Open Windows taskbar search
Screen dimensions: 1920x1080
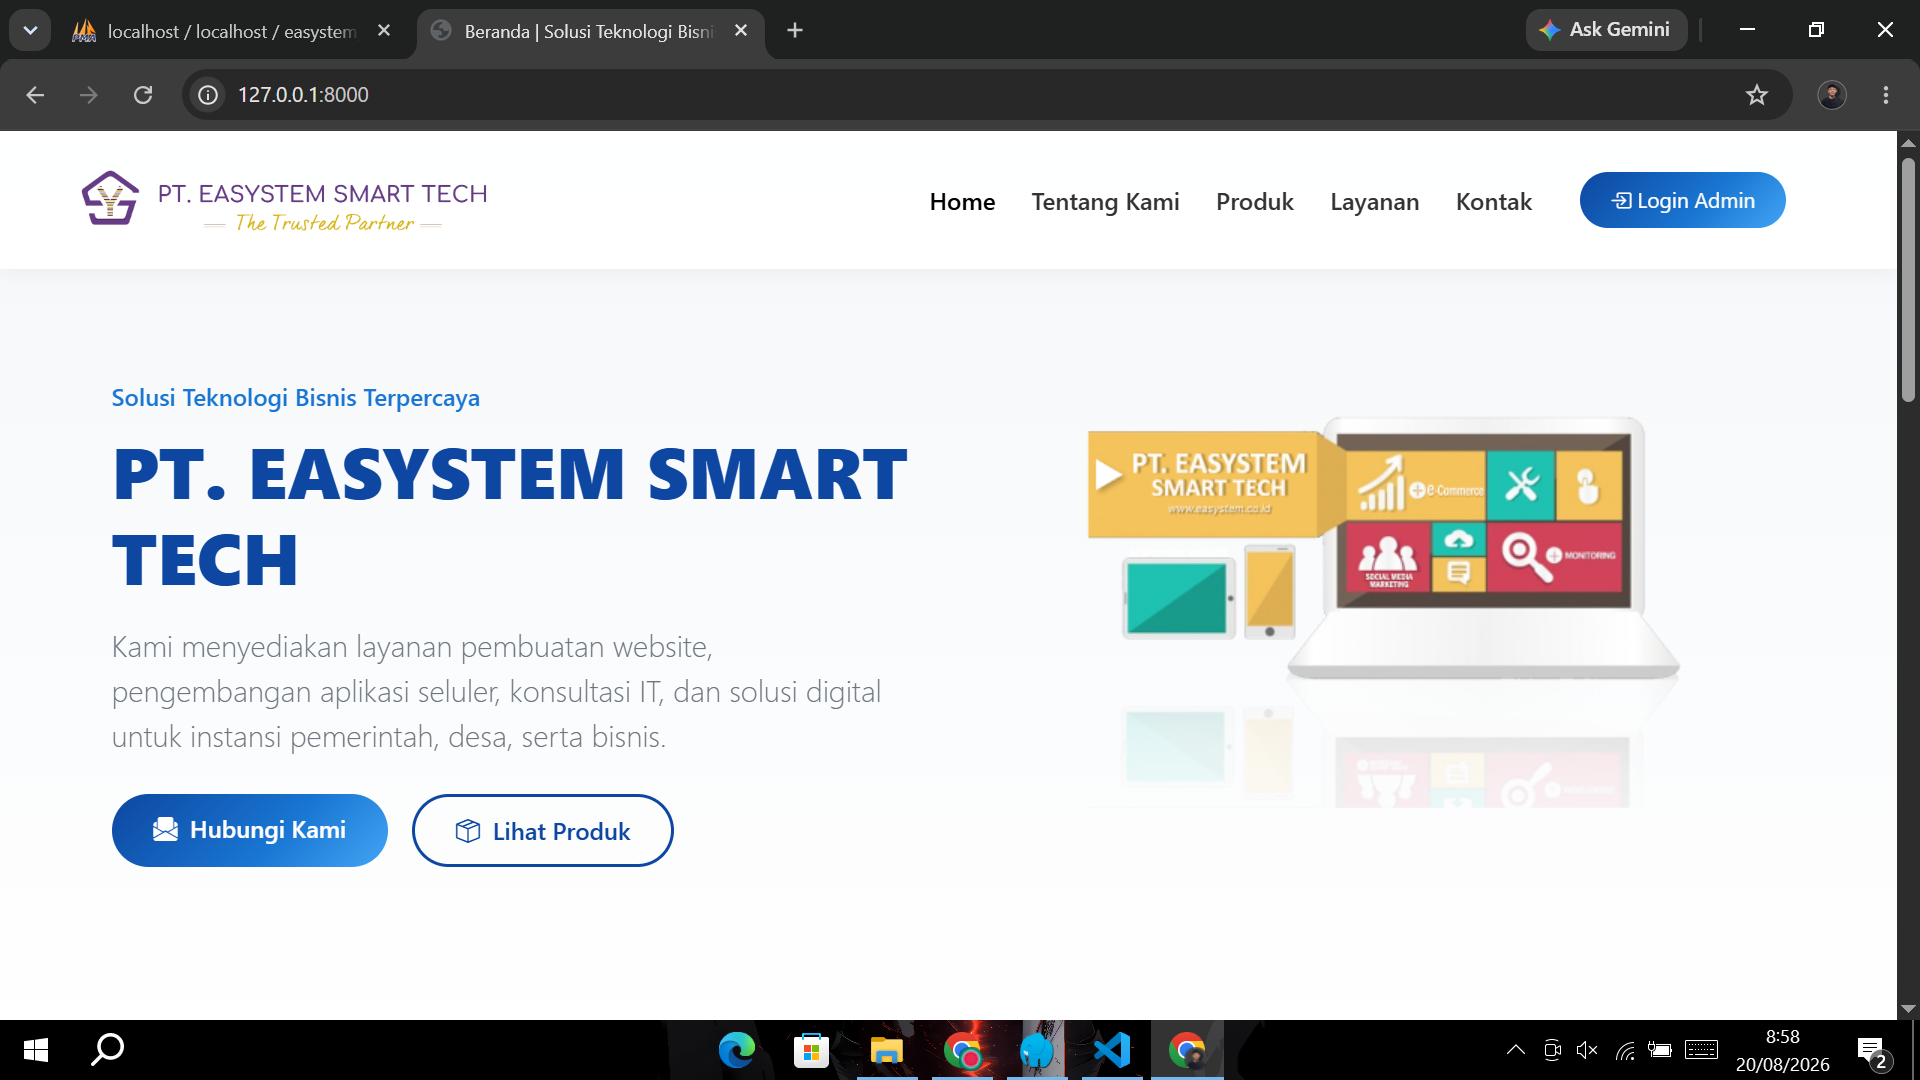pos(108,1050)
